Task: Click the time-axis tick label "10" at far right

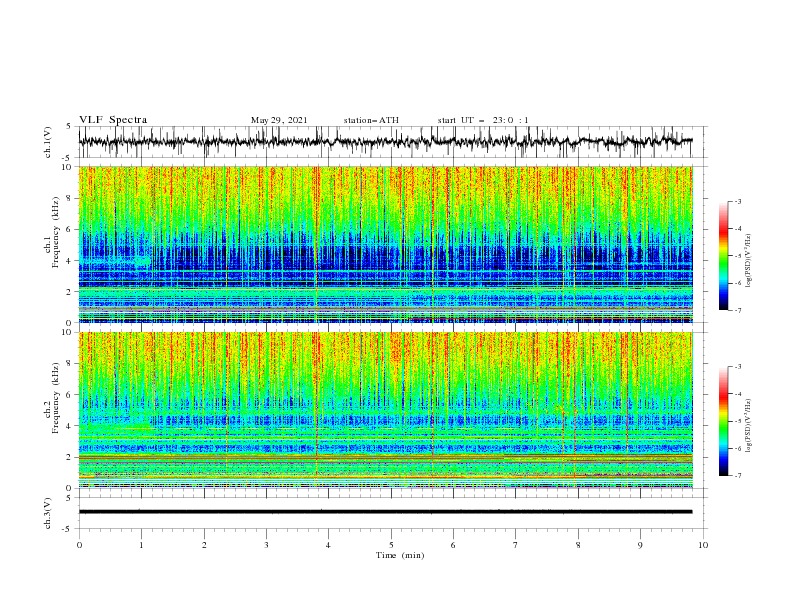Action: (x=703, y=545)
